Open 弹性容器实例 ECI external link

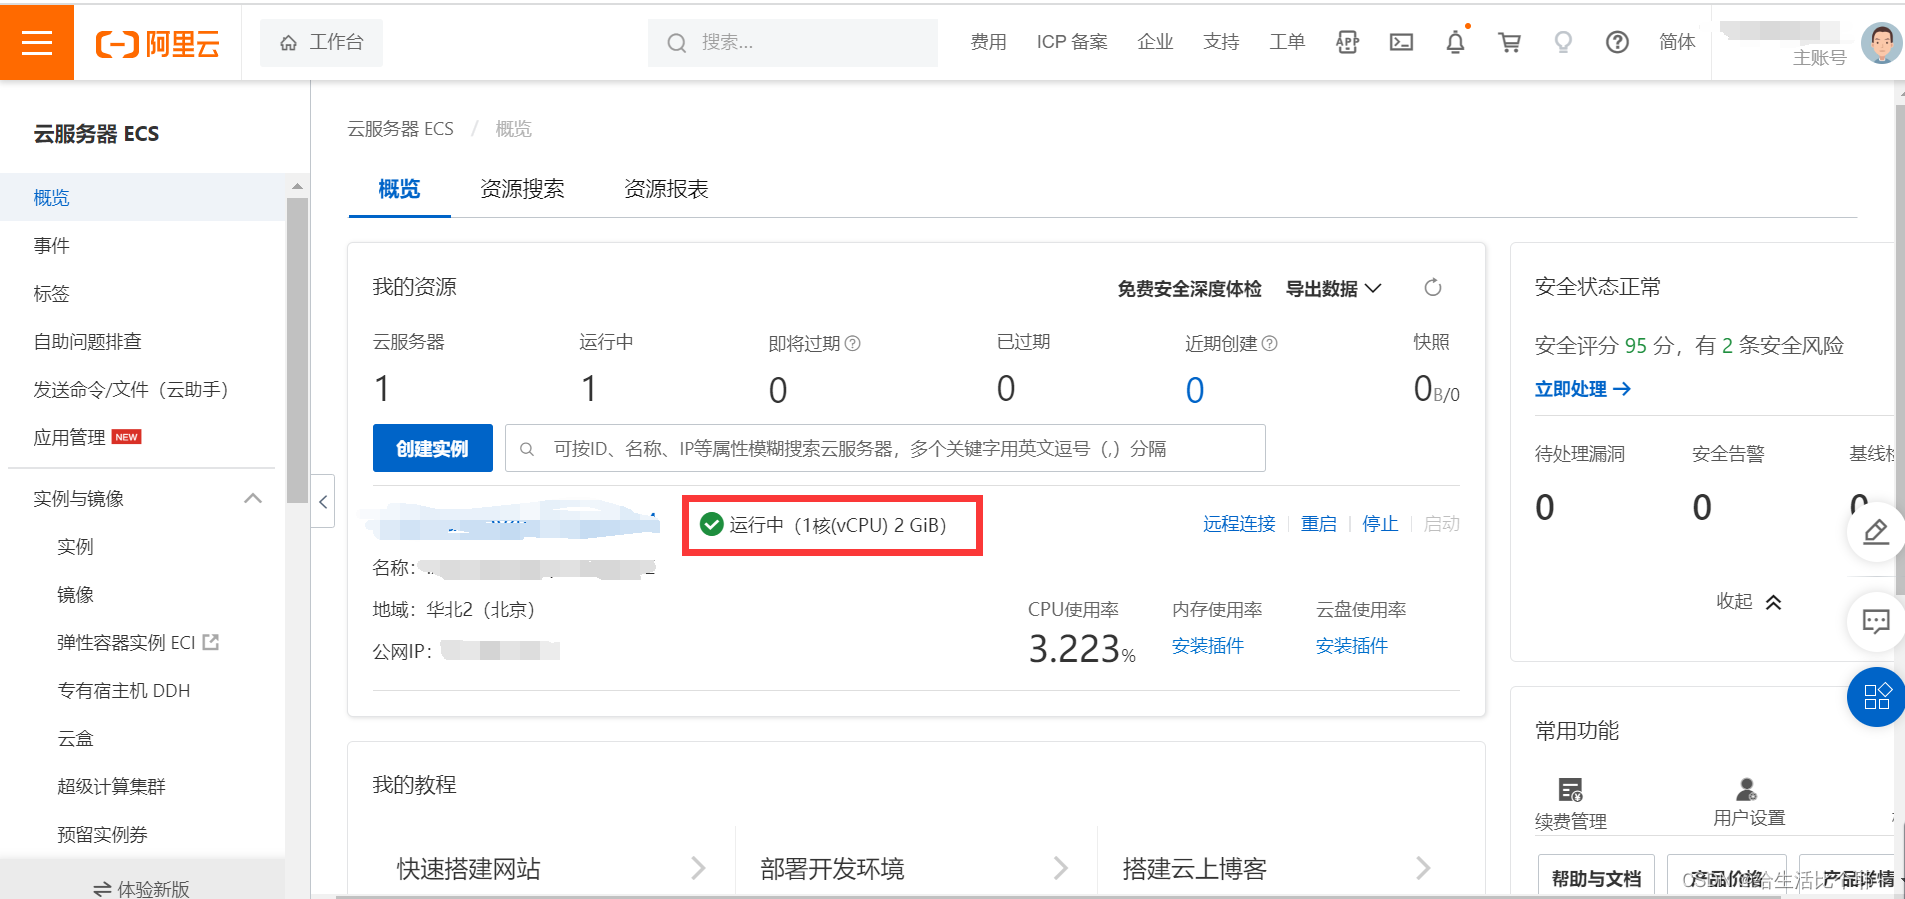[138, 643]
